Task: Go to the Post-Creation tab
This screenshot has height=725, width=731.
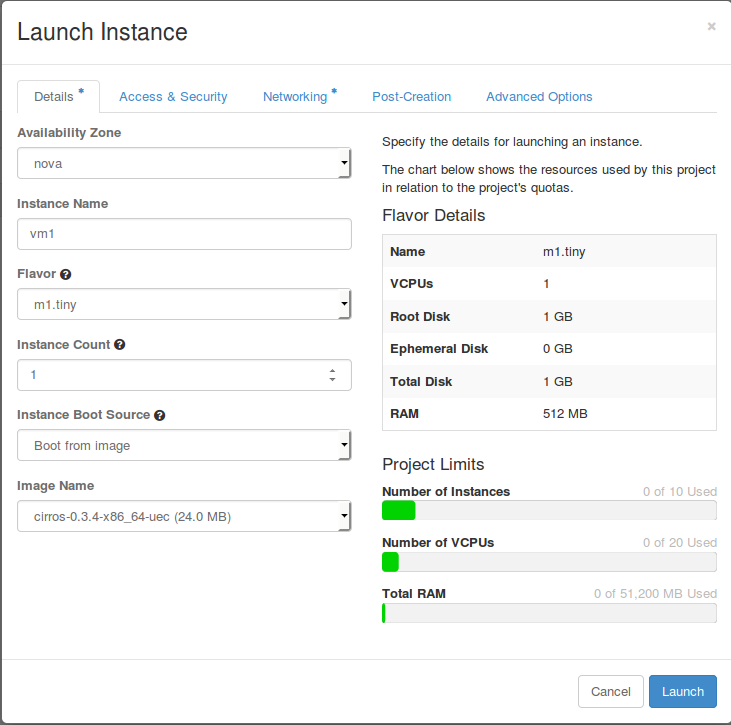Action: click(x=411, y=97)
